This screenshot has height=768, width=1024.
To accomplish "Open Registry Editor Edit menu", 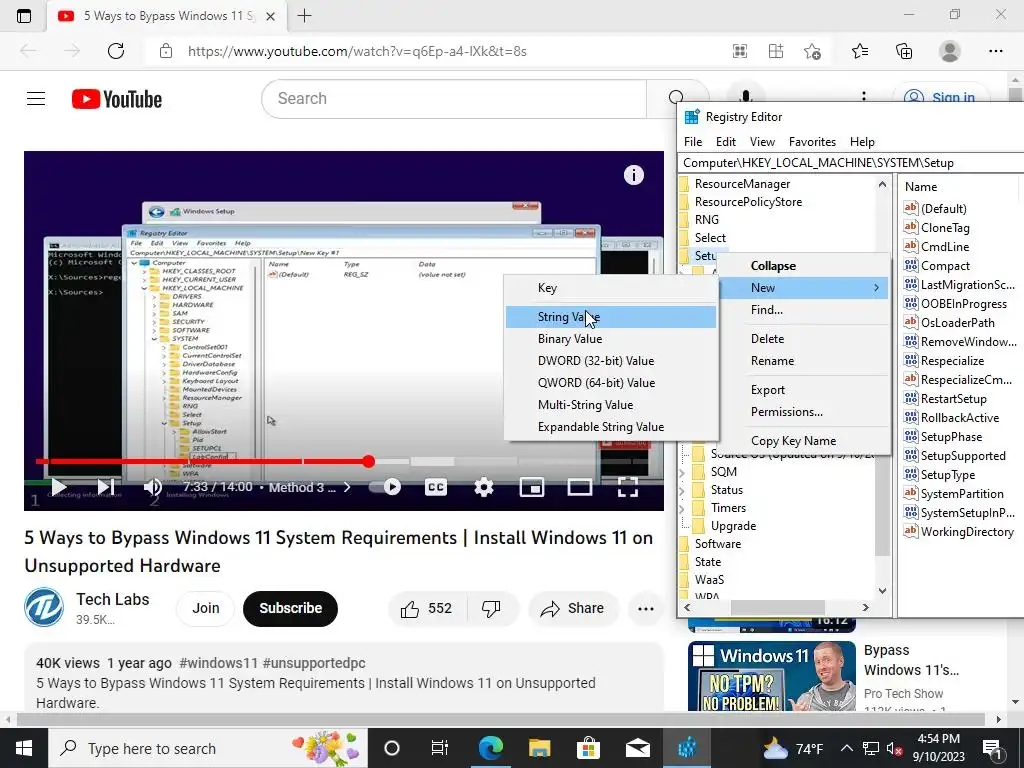I will pyautogui.click(x=726, y=142).
